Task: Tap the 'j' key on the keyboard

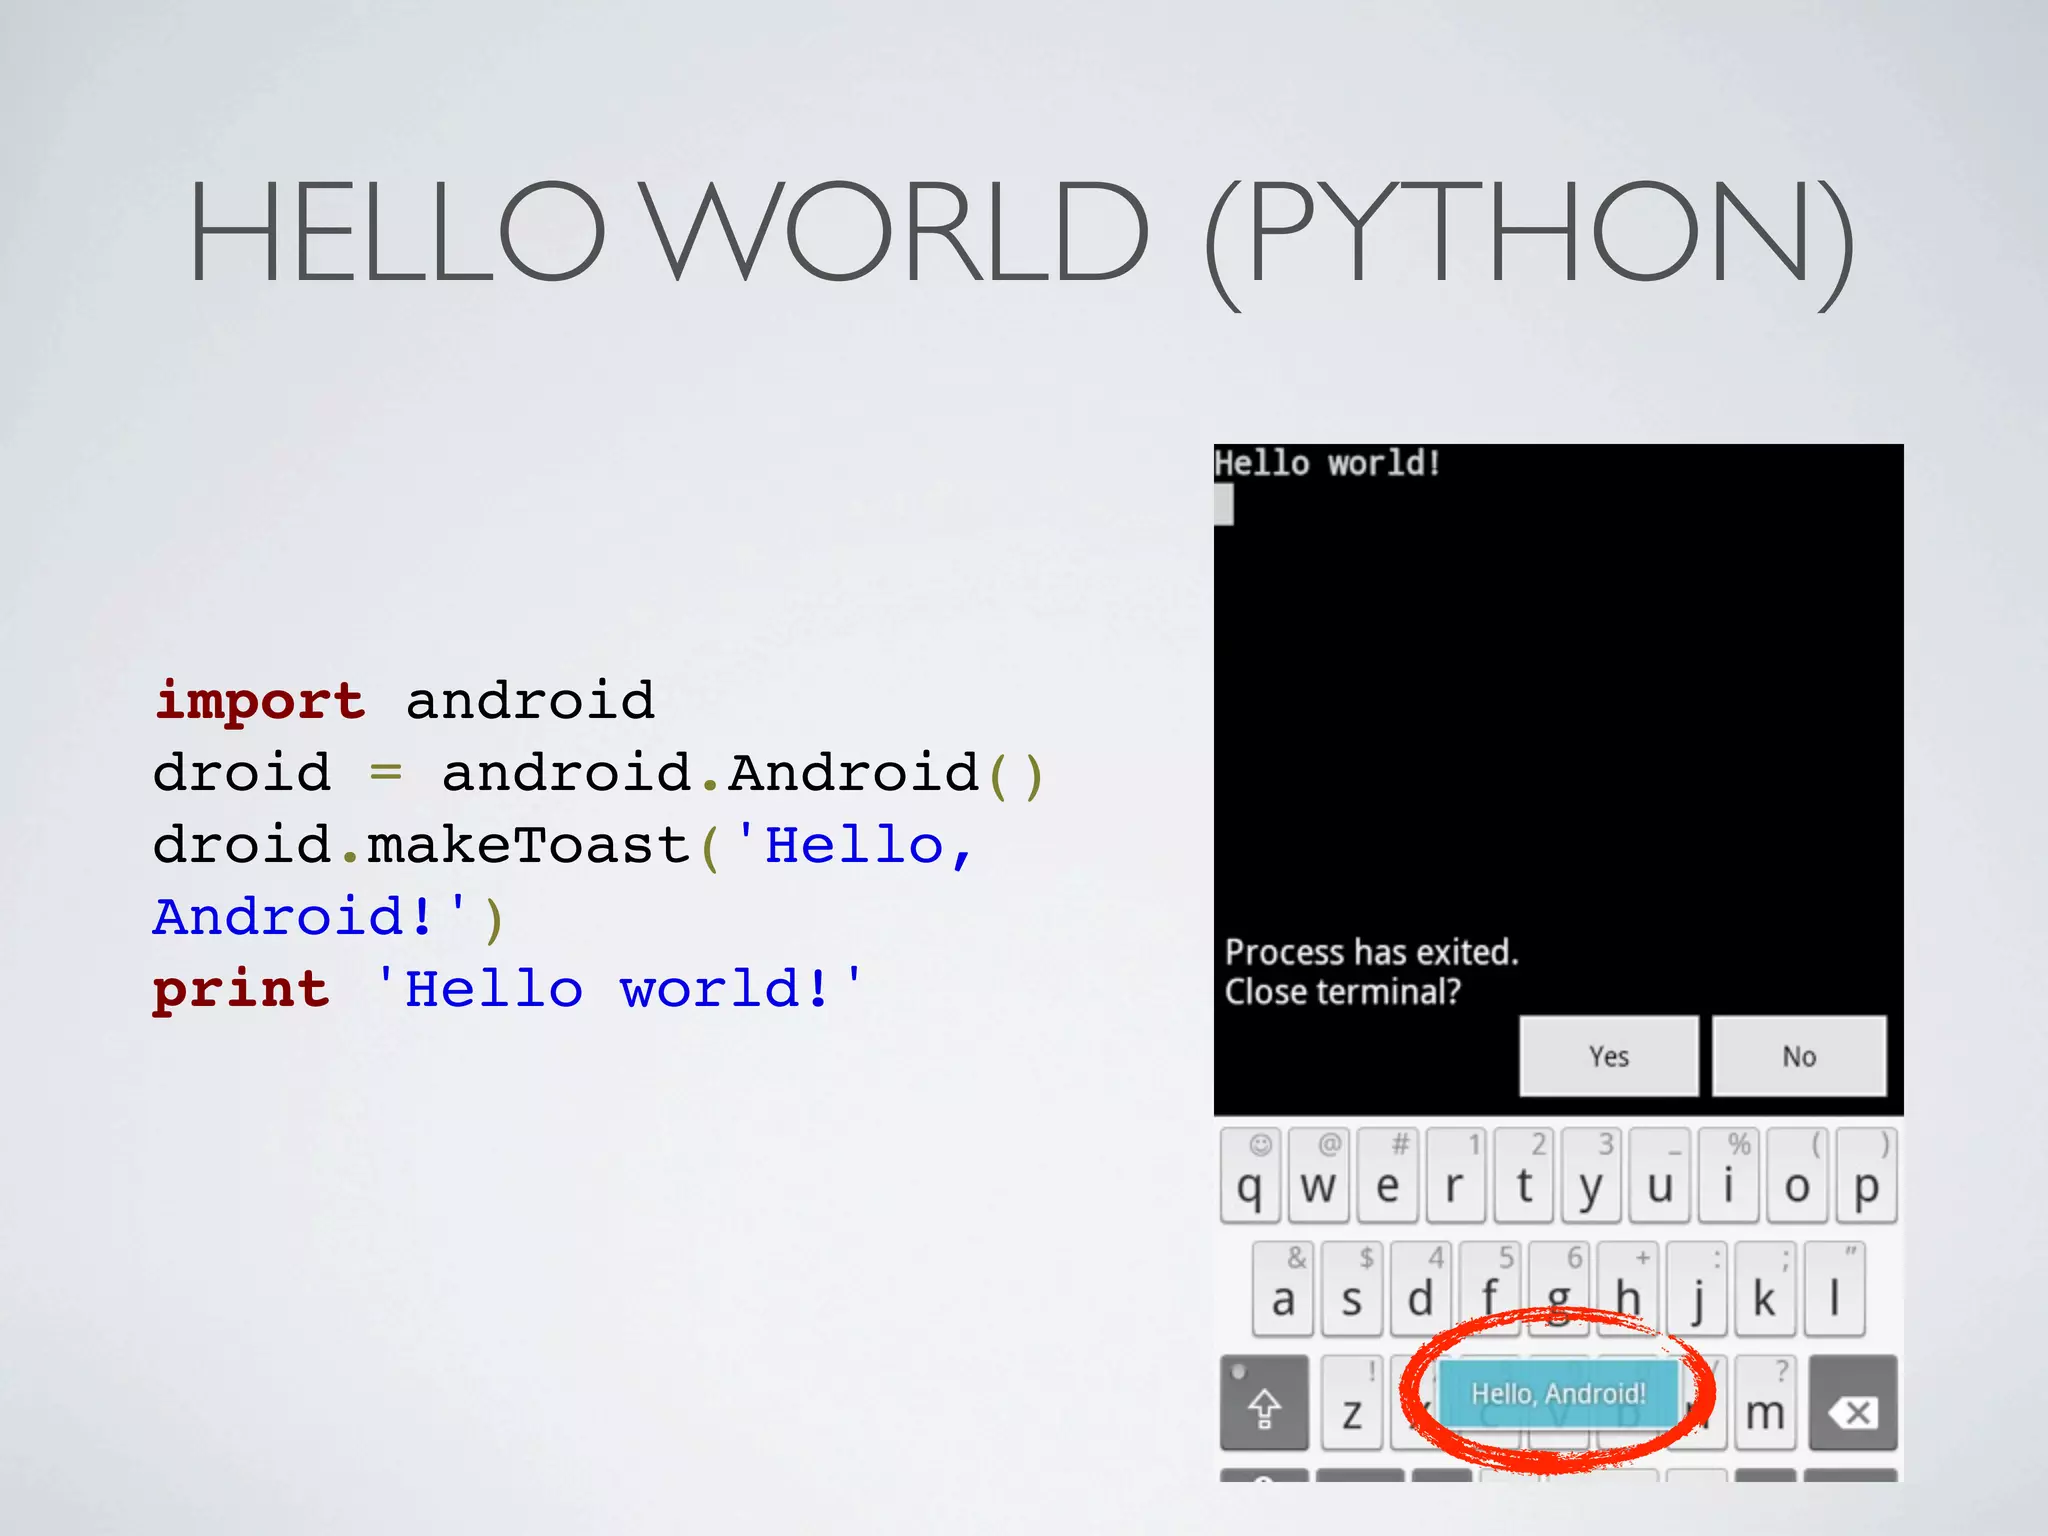Action: [x=1696, y=1289]
